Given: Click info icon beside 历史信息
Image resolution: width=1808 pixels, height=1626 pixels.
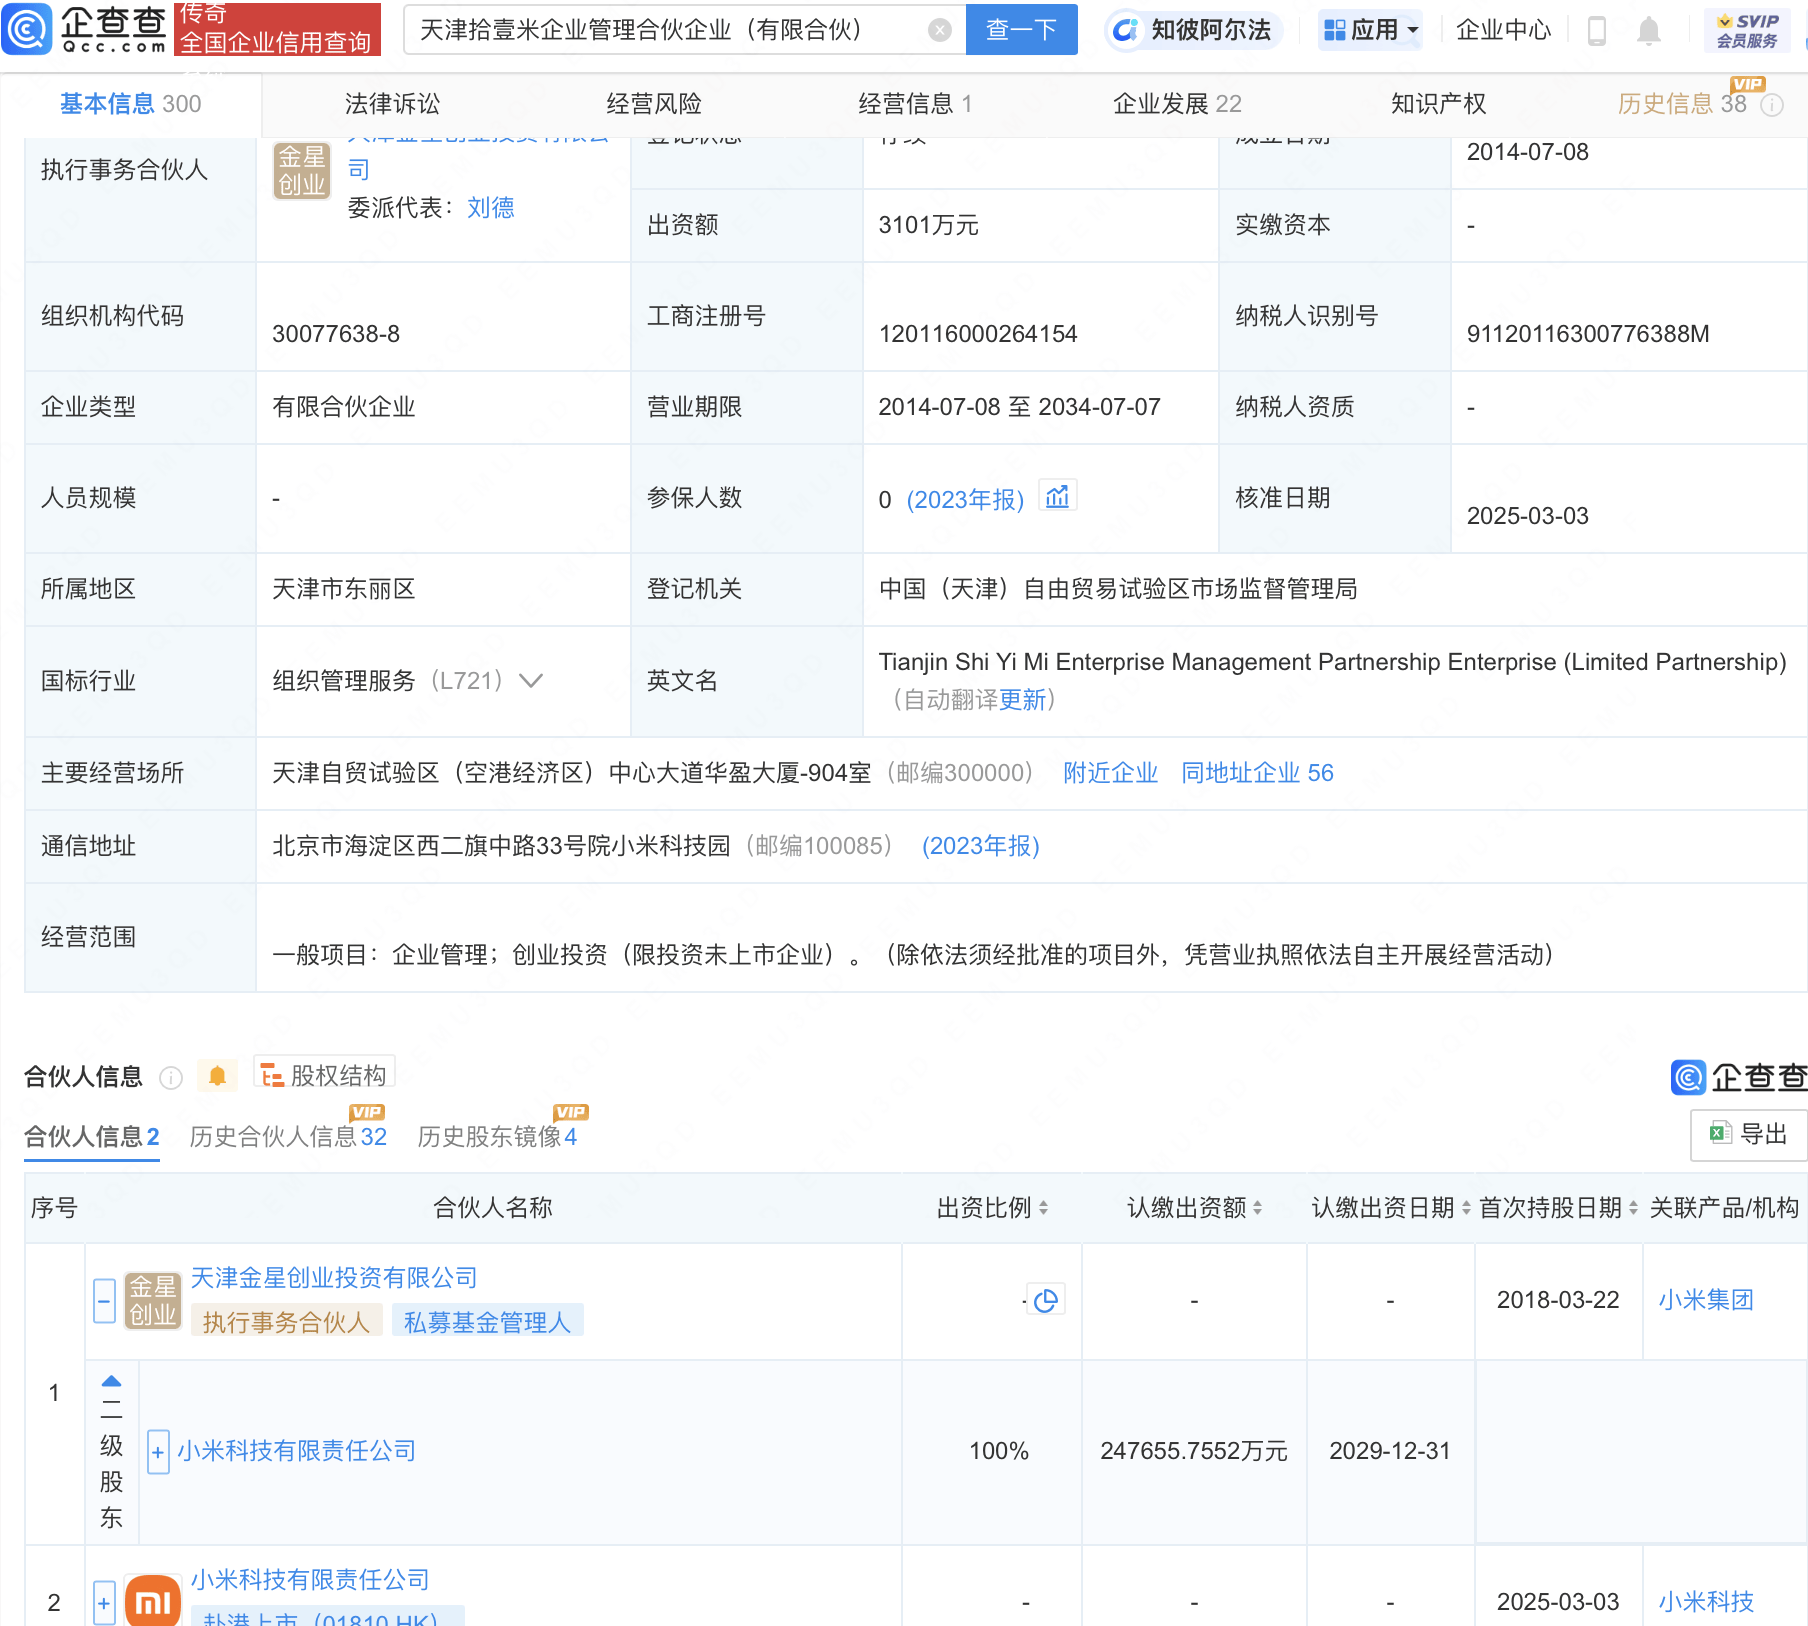Looking at the screenshot, I should pyautogui.click(x=1772, y=105).
